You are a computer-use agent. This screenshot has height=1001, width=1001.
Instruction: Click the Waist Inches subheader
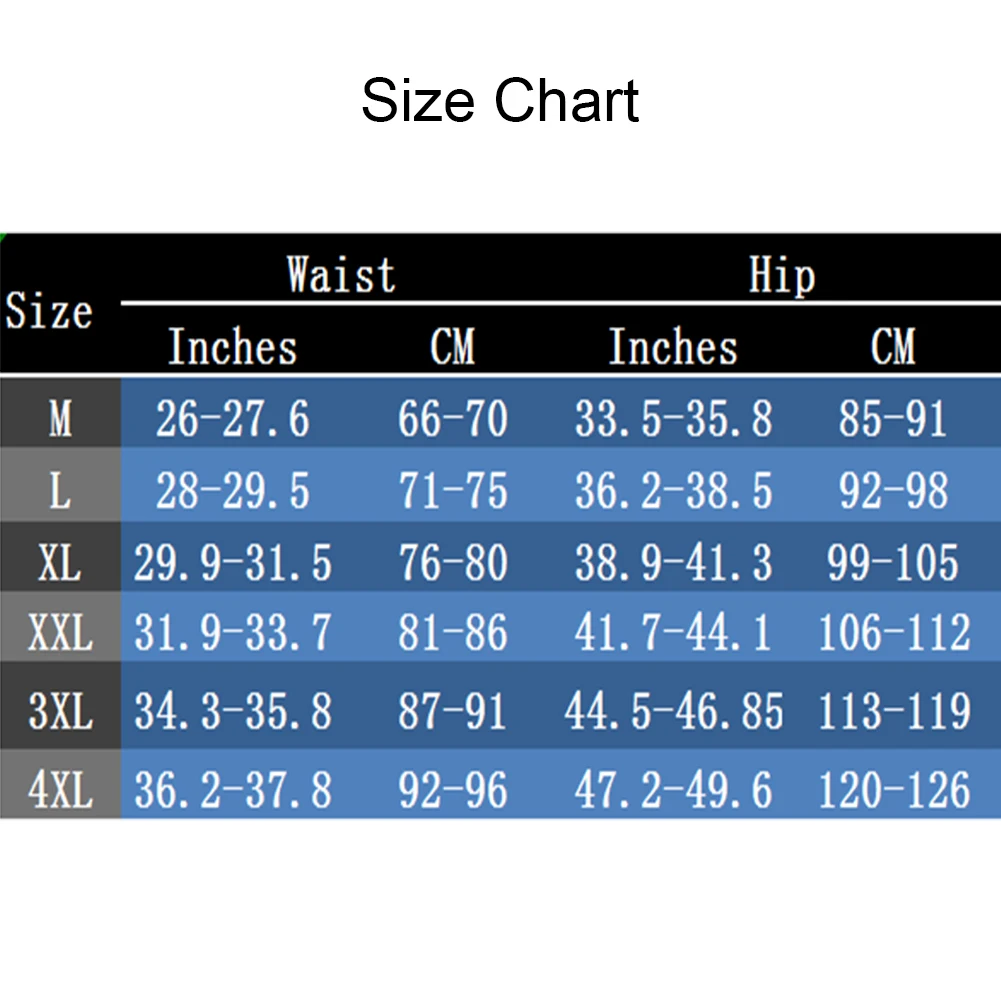[232, 346]
